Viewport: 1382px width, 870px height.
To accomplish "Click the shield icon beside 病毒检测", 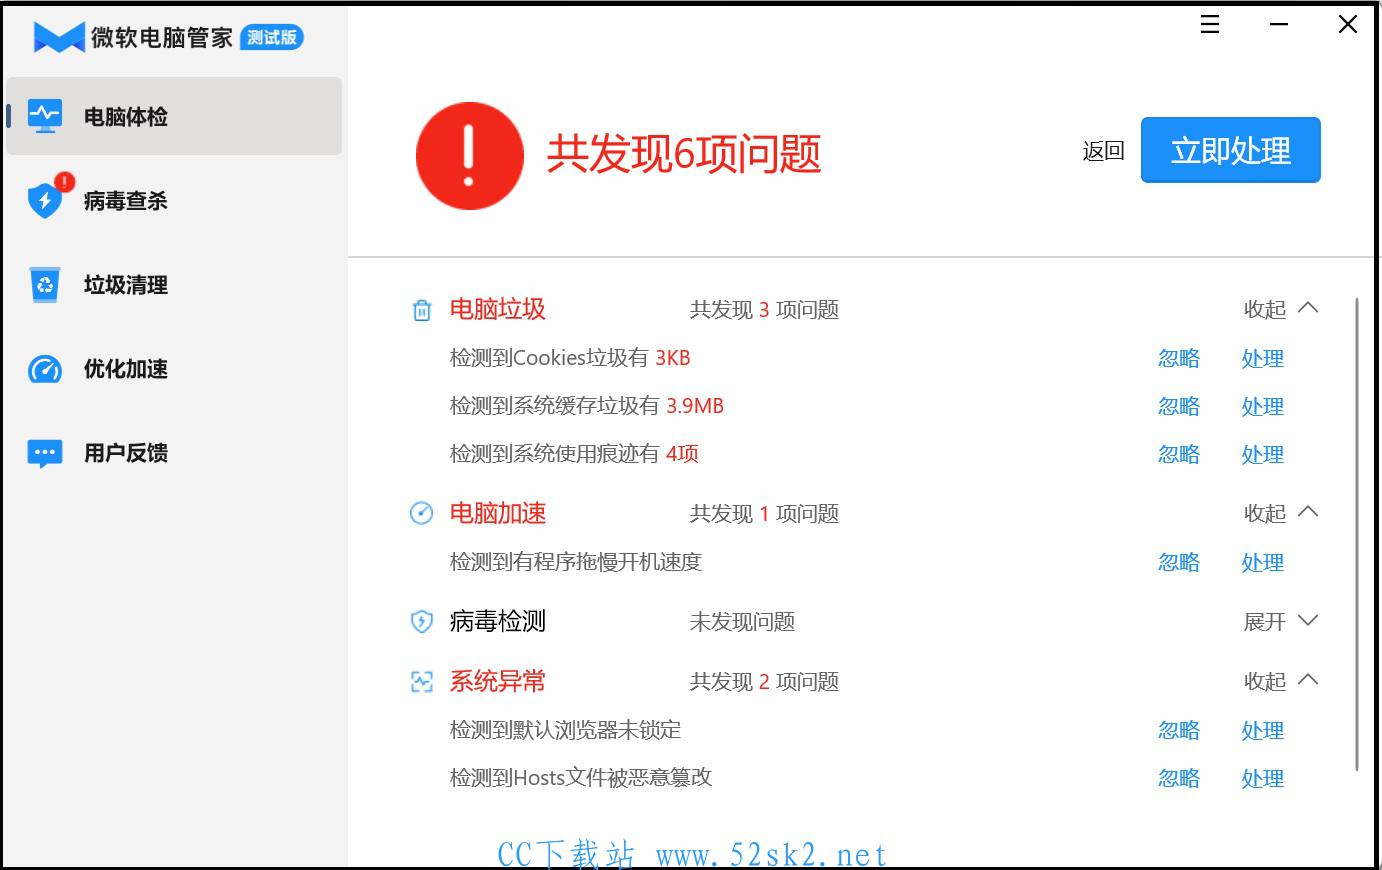I will 422,622.
